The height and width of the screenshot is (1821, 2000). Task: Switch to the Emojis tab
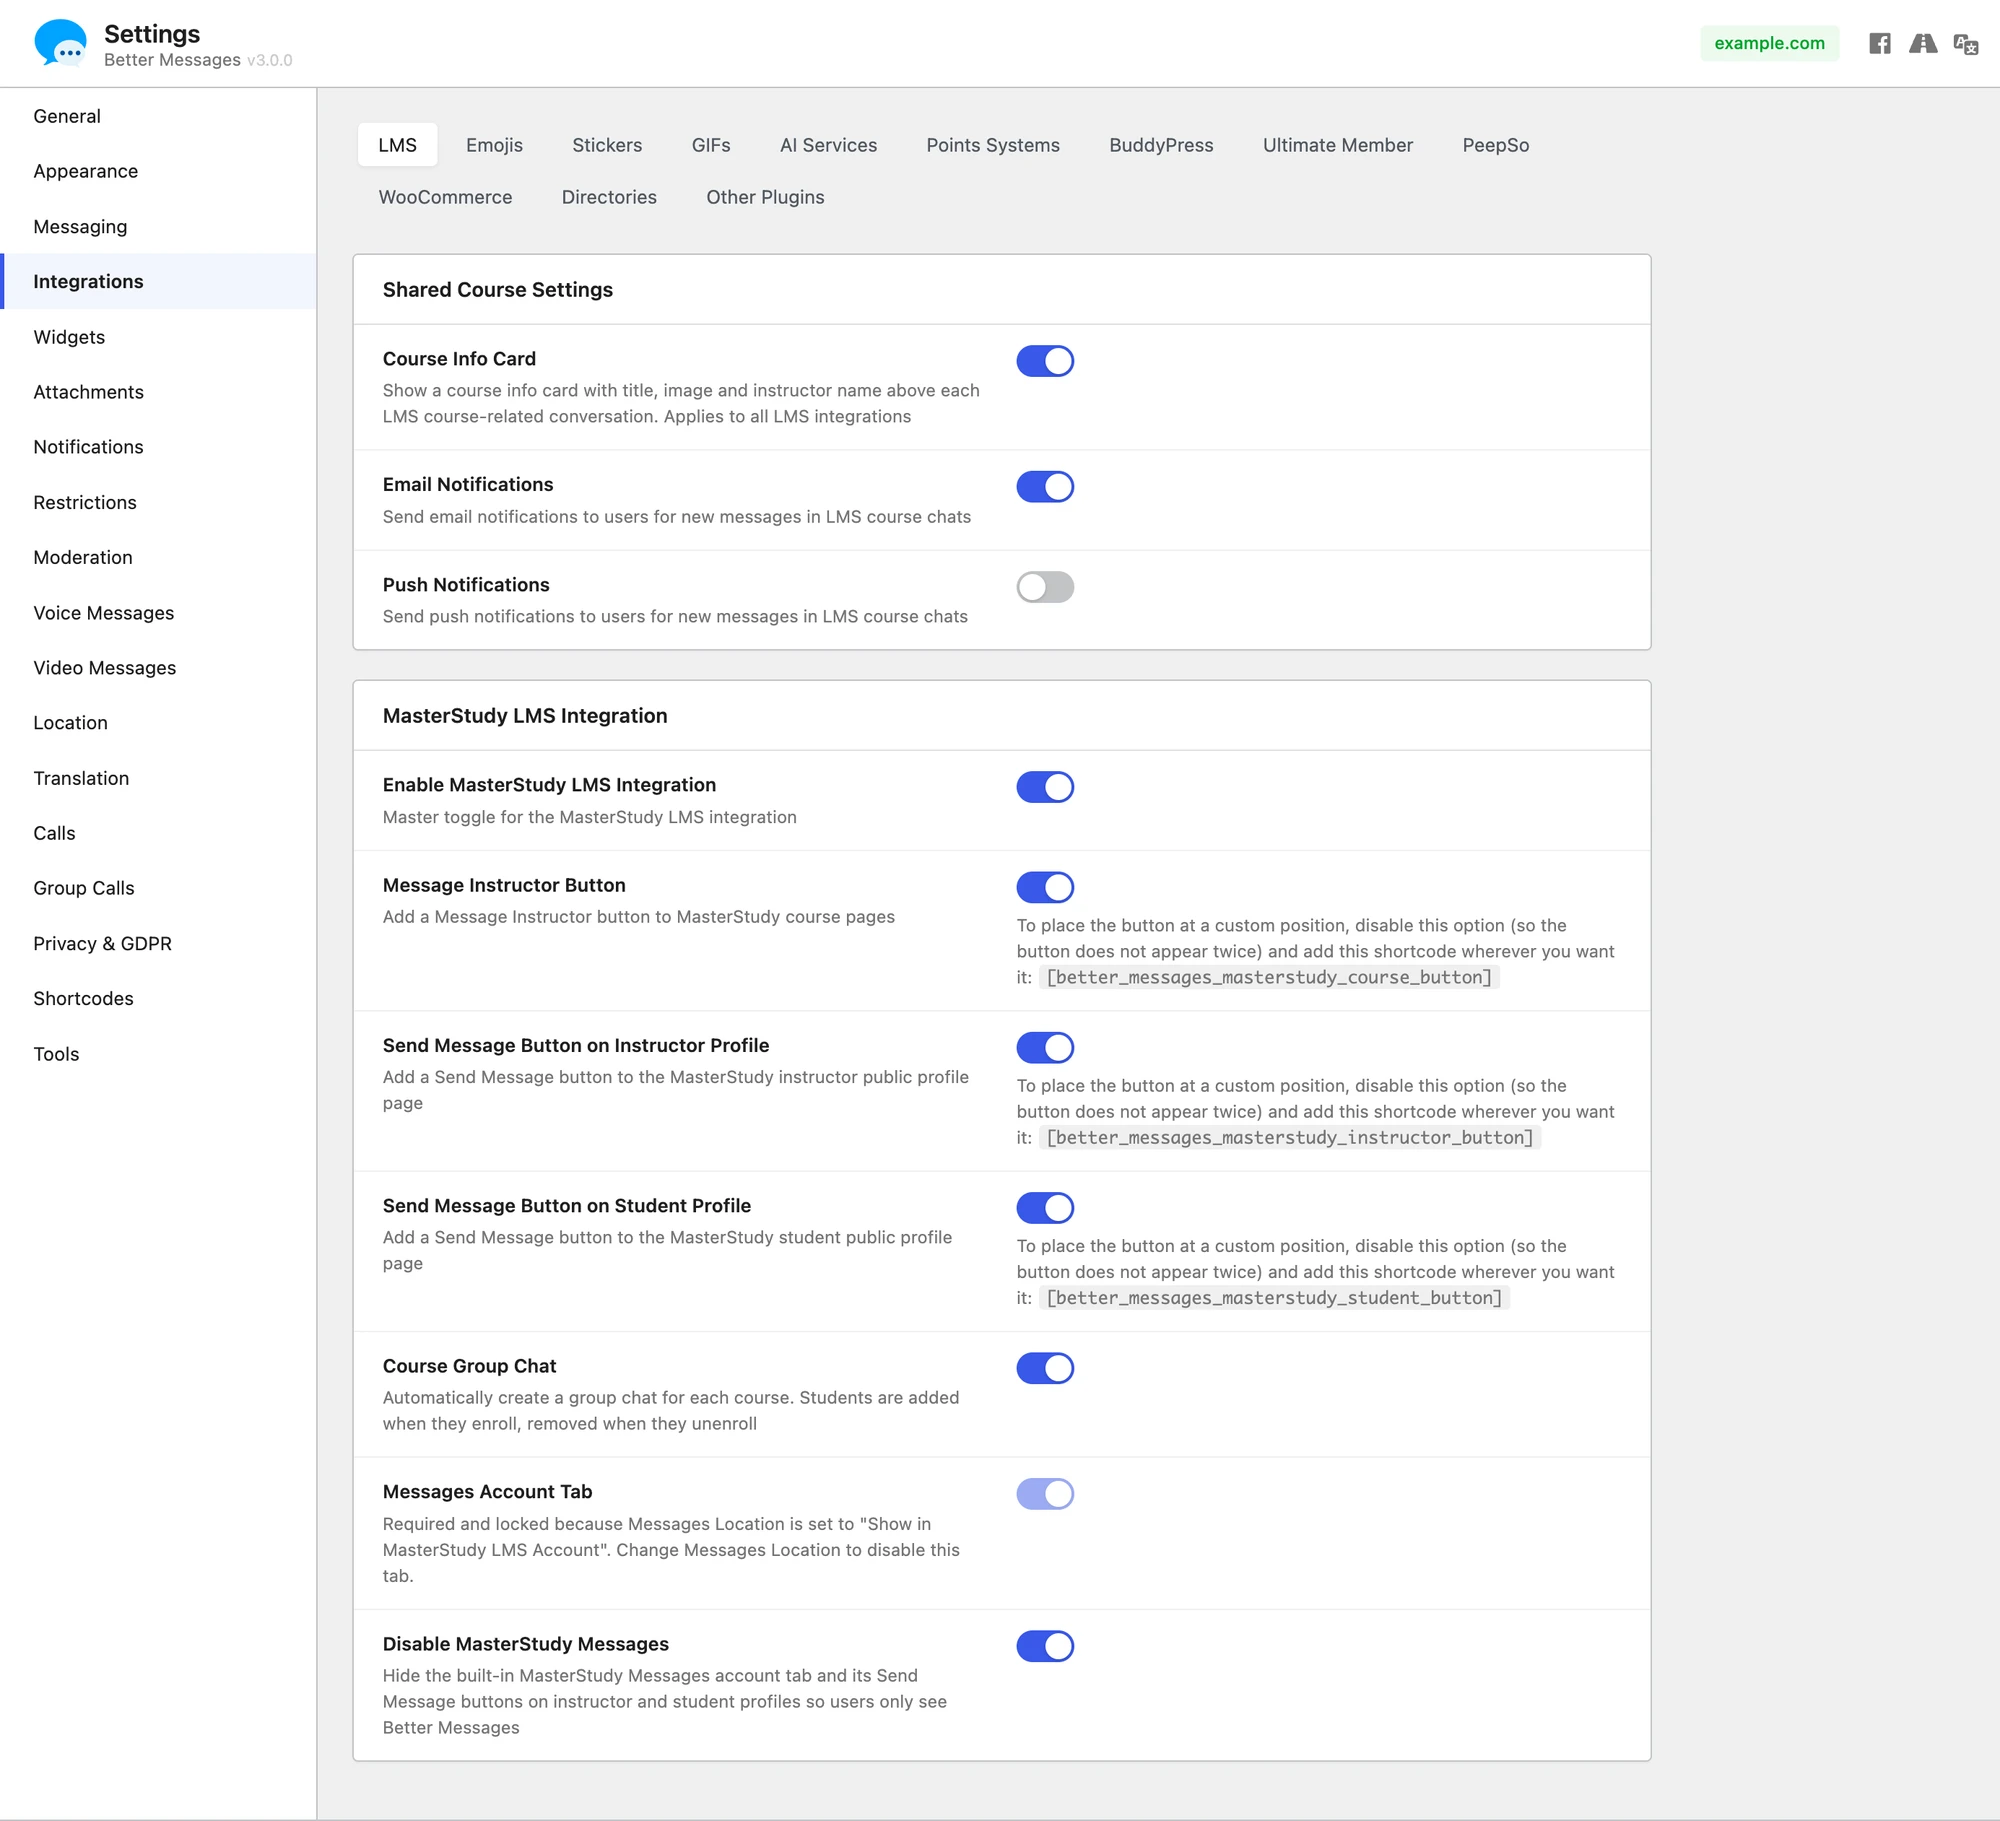coord(494,145)
